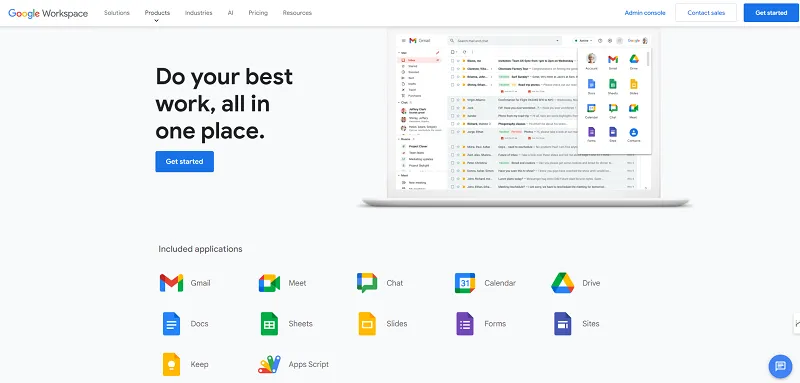Open the Solutions menu

tap(117, 13)
